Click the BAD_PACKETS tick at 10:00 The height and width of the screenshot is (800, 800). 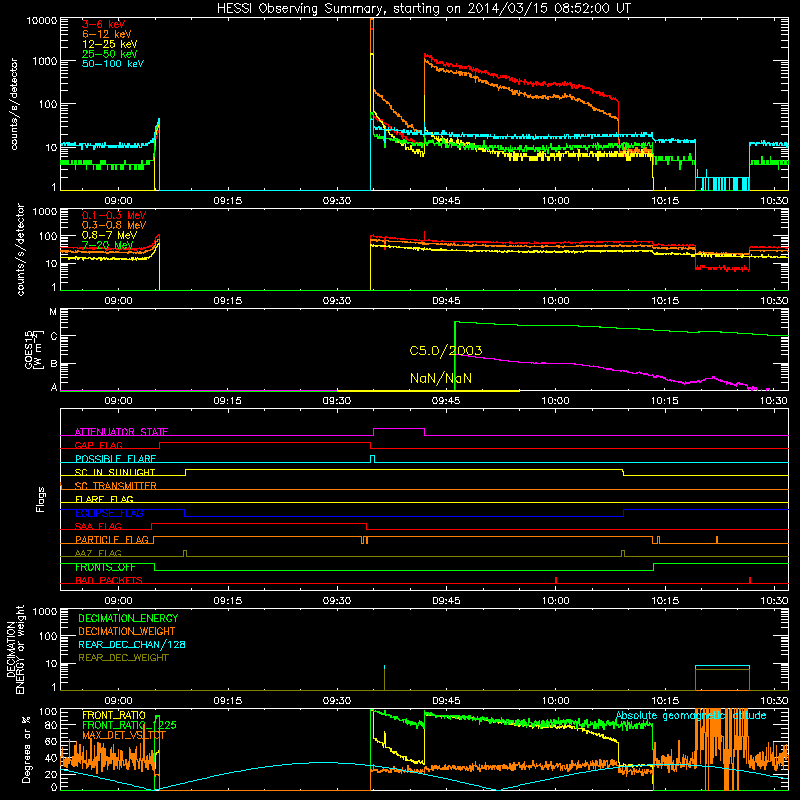(x=556, y=580)
